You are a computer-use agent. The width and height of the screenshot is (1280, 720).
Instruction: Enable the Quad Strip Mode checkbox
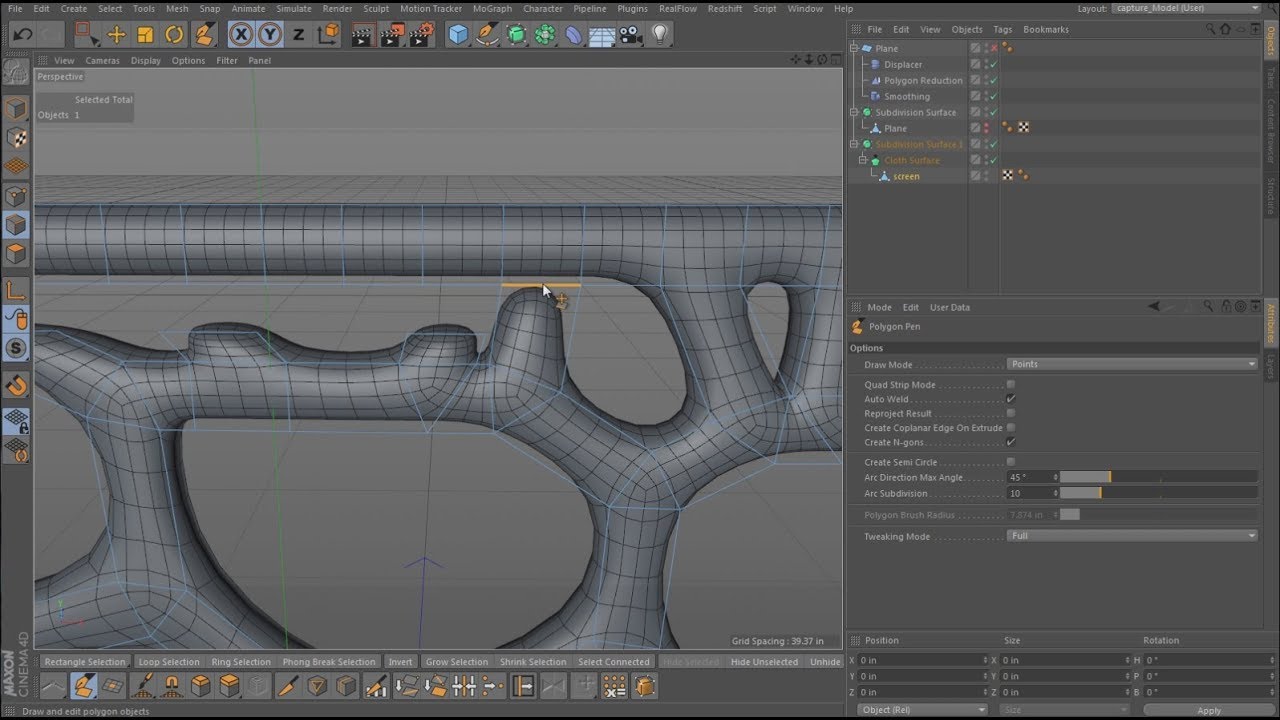1011,385
